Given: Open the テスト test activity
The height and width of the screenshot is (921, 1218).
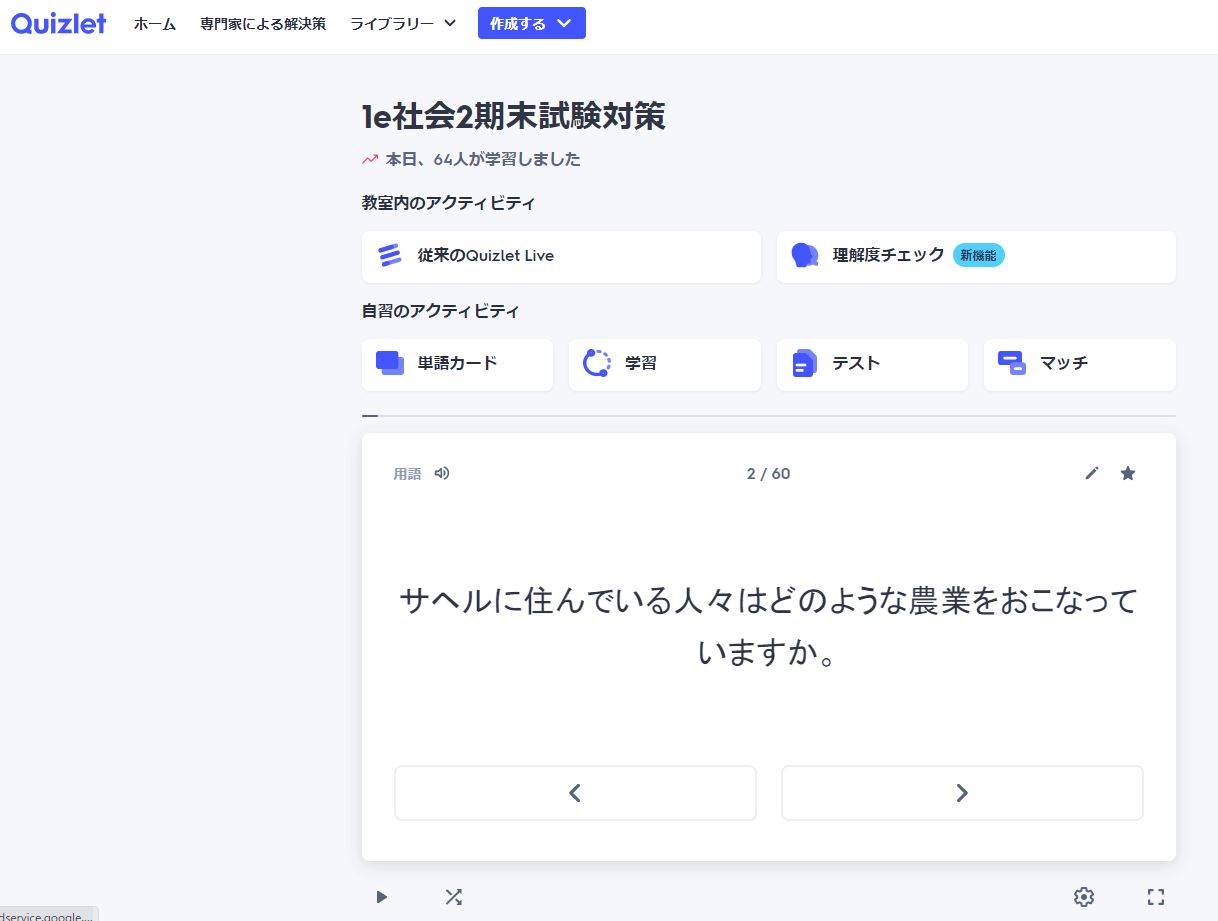Looking at the screenshot, I should [x=871, y=364].
